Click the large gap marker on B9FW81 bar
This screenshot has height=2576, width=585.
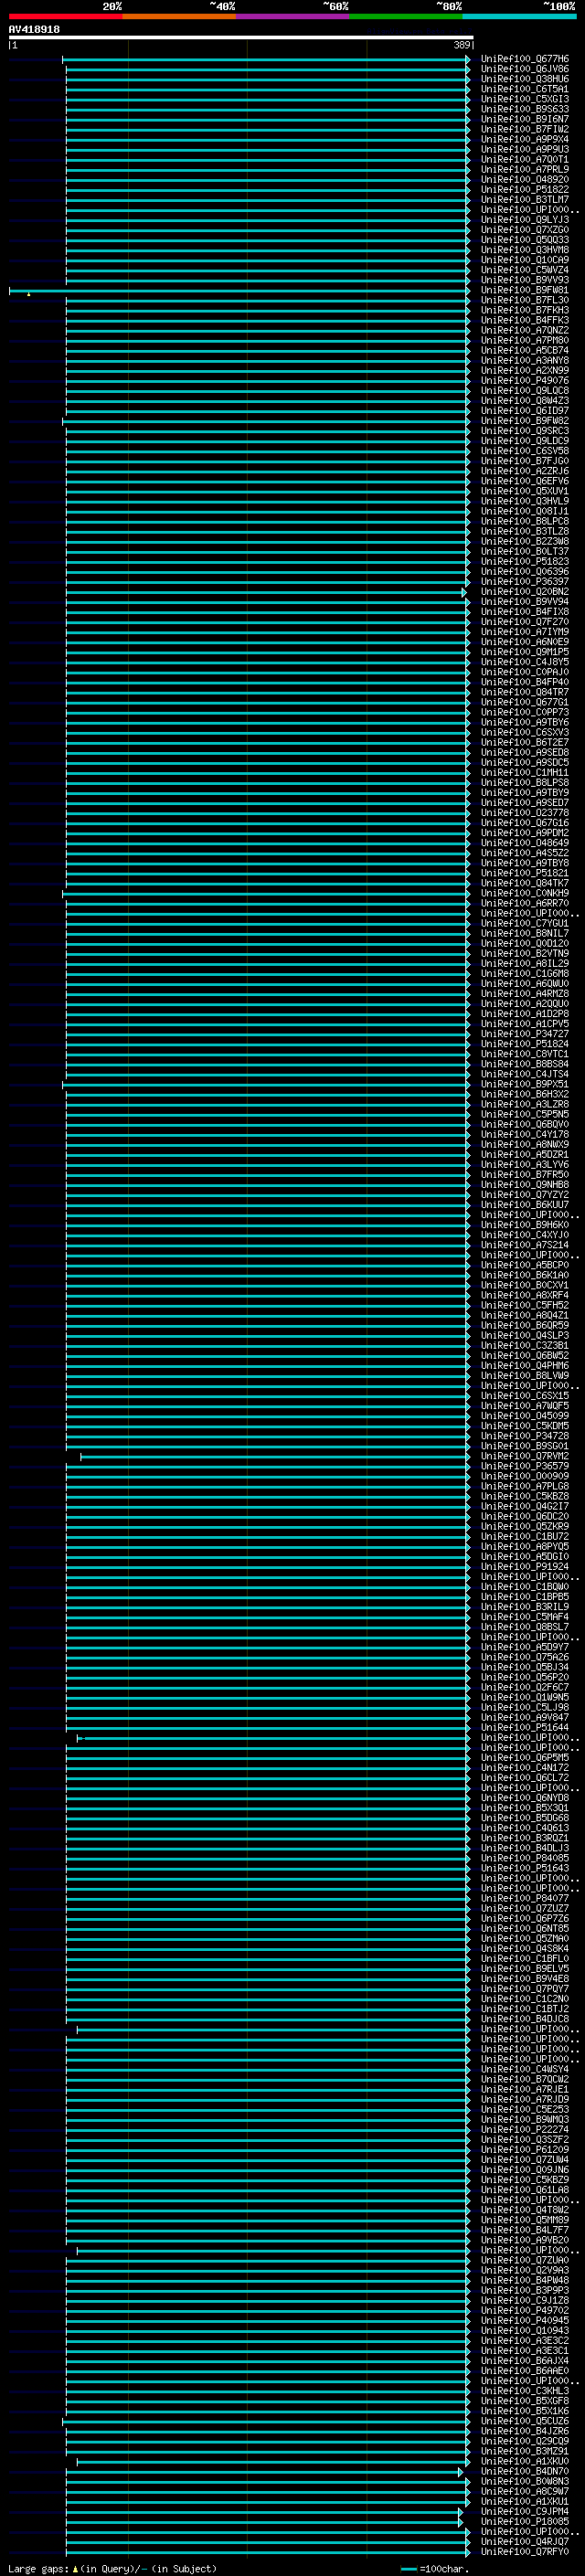click(x=29, y=294)
